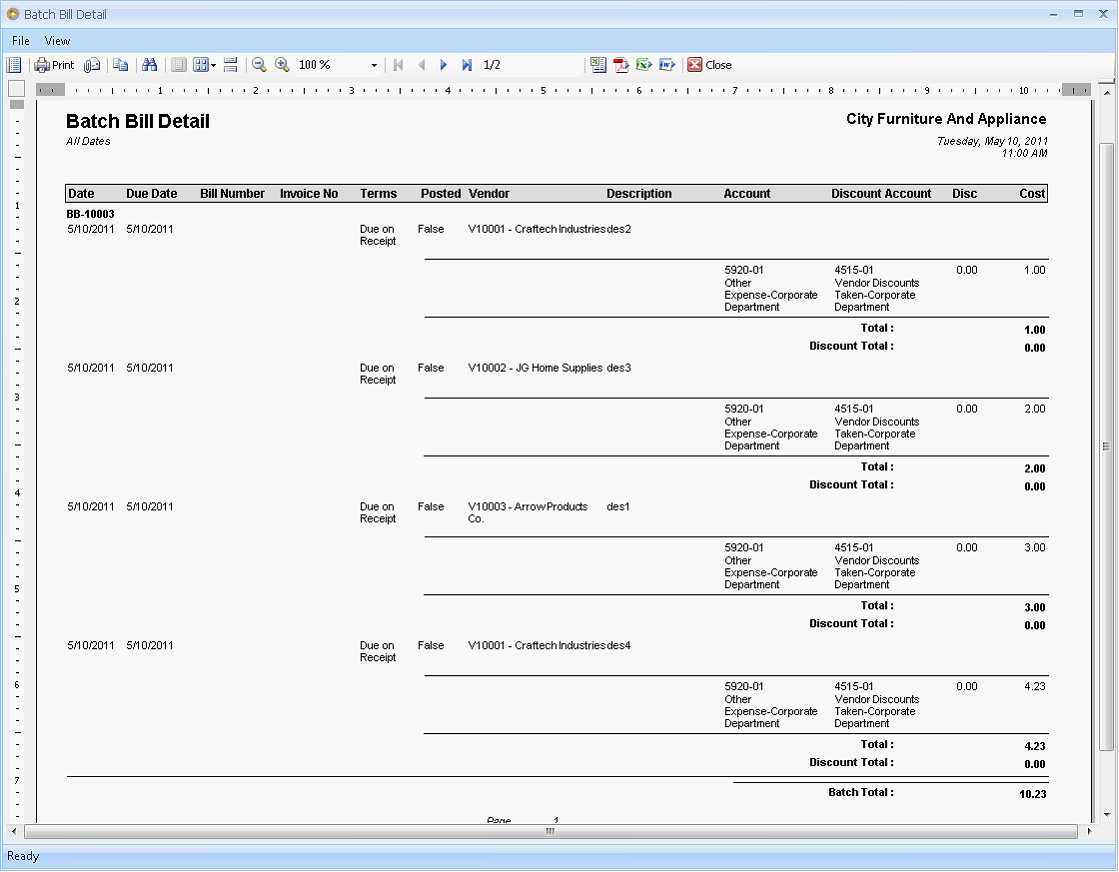Click the Ready status bar text

(x=23, y=856)
